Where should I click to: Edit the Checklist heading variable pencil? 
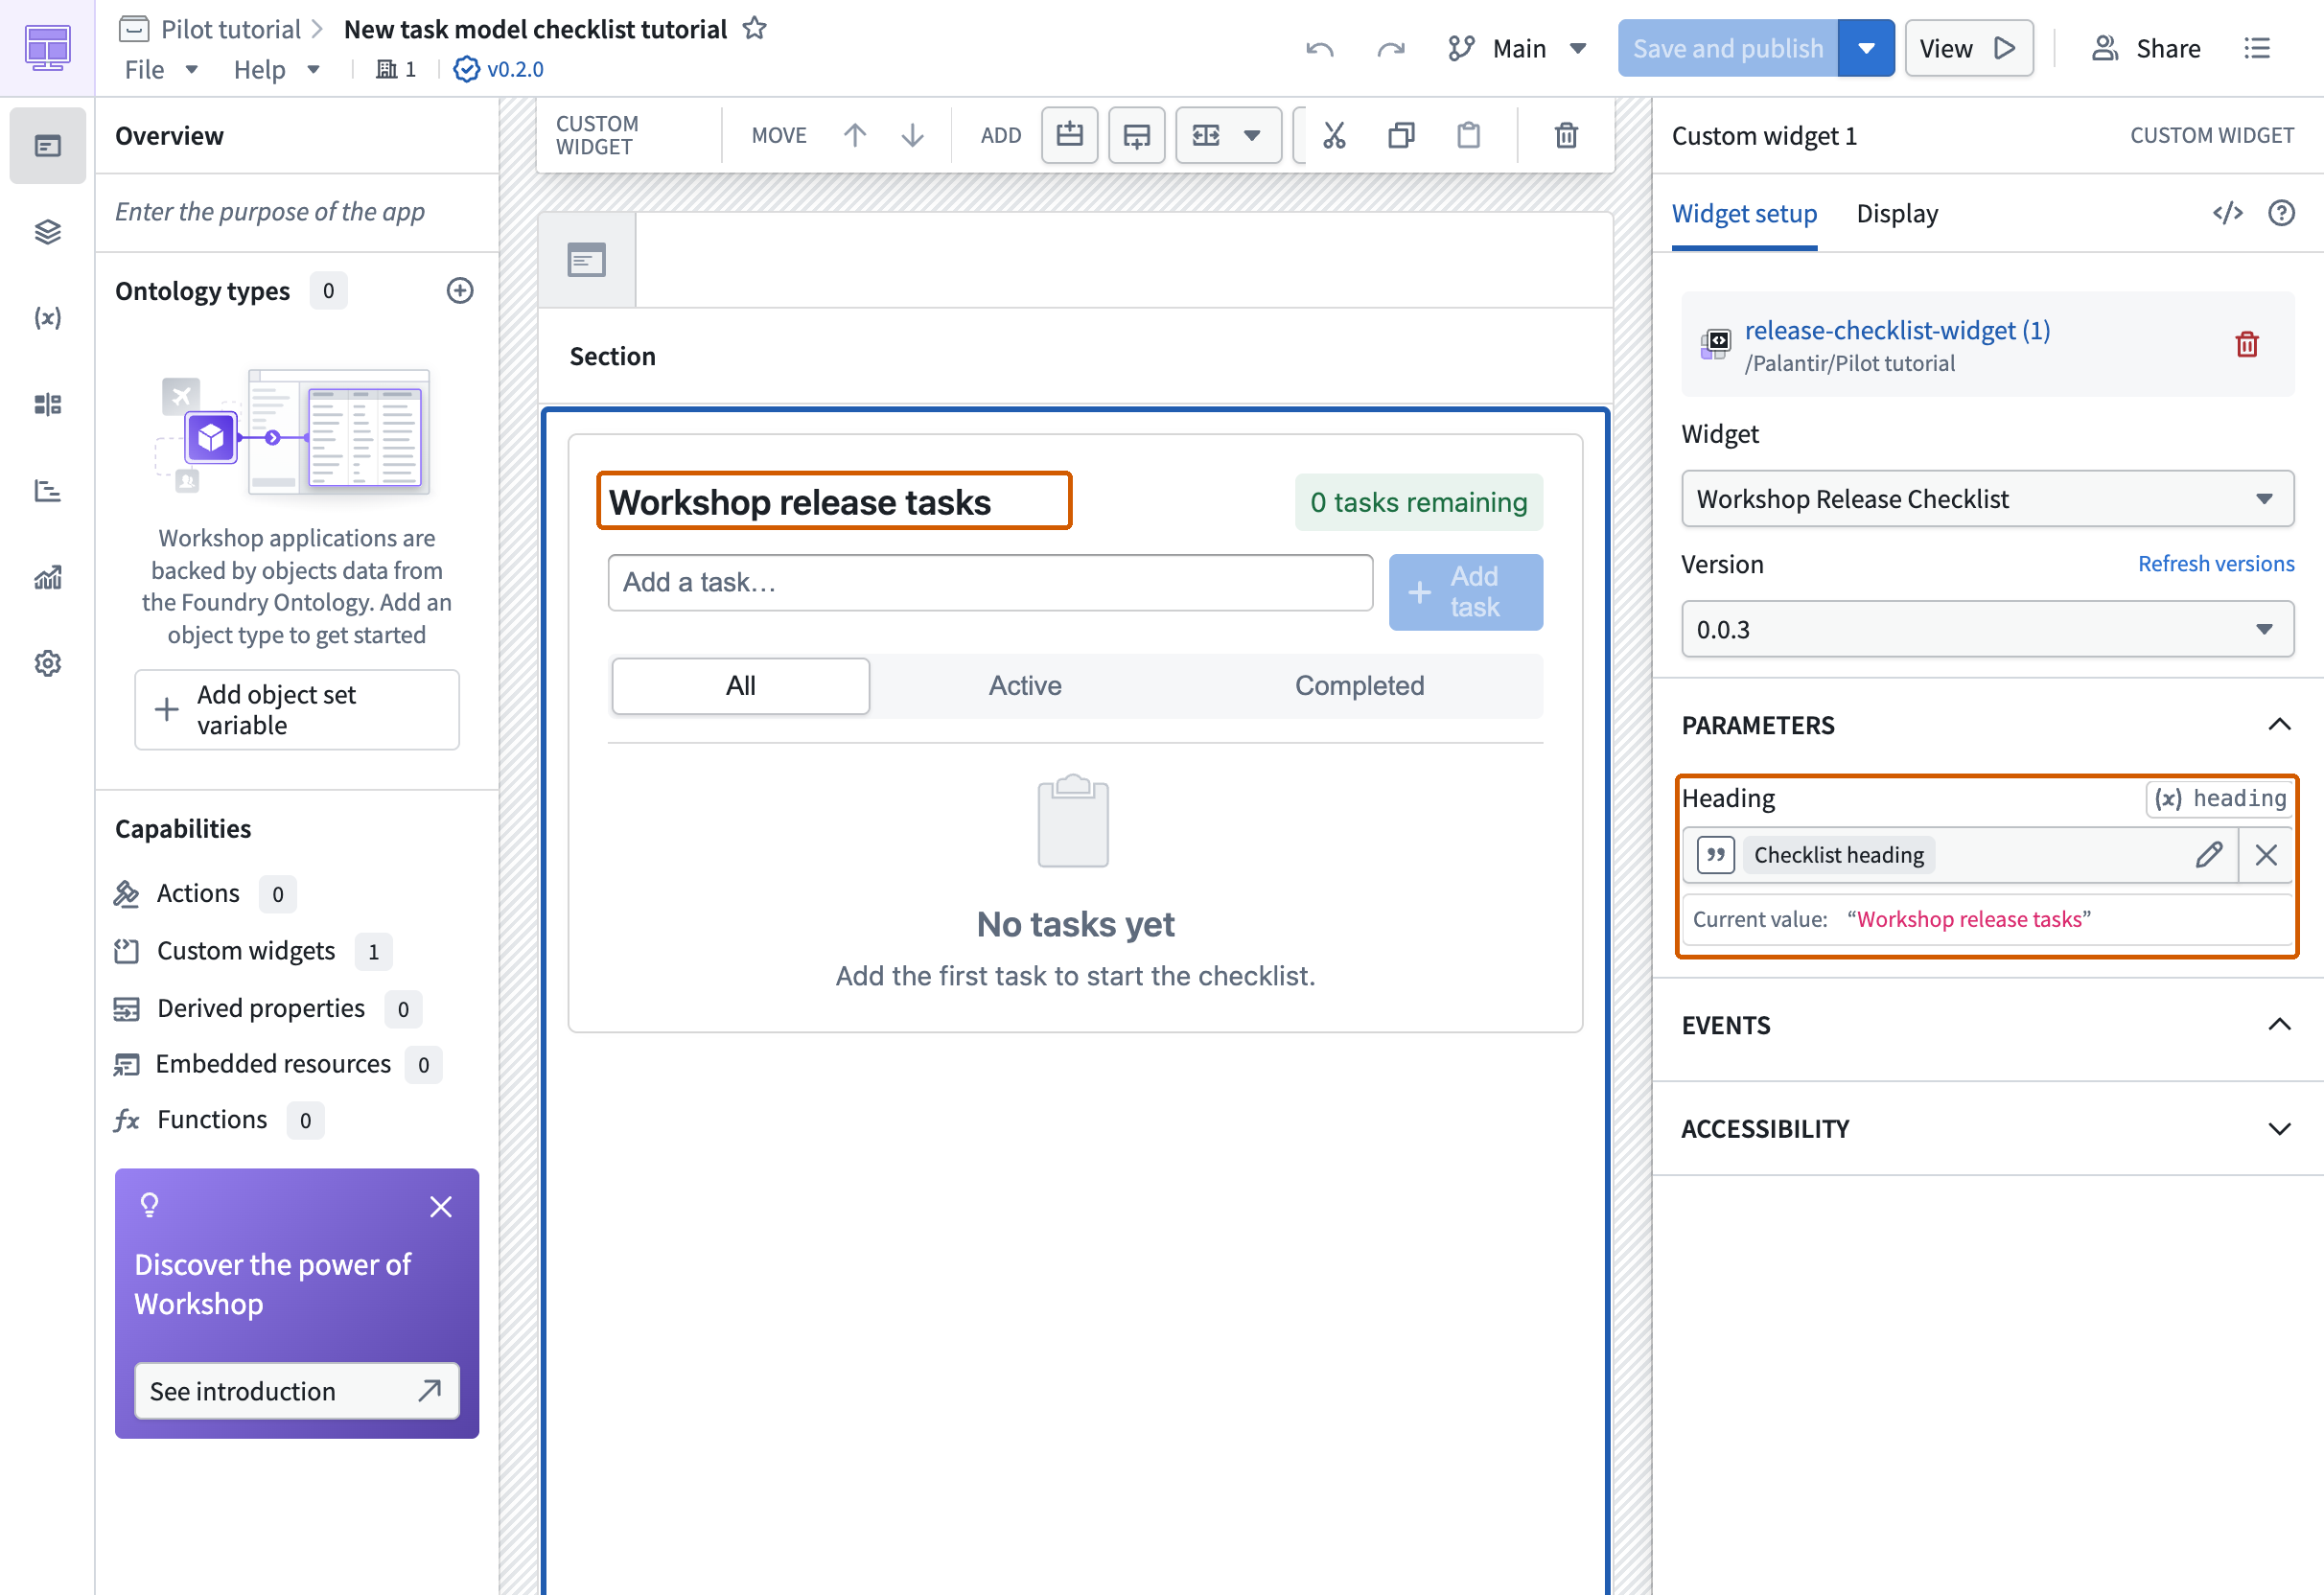2208,855
